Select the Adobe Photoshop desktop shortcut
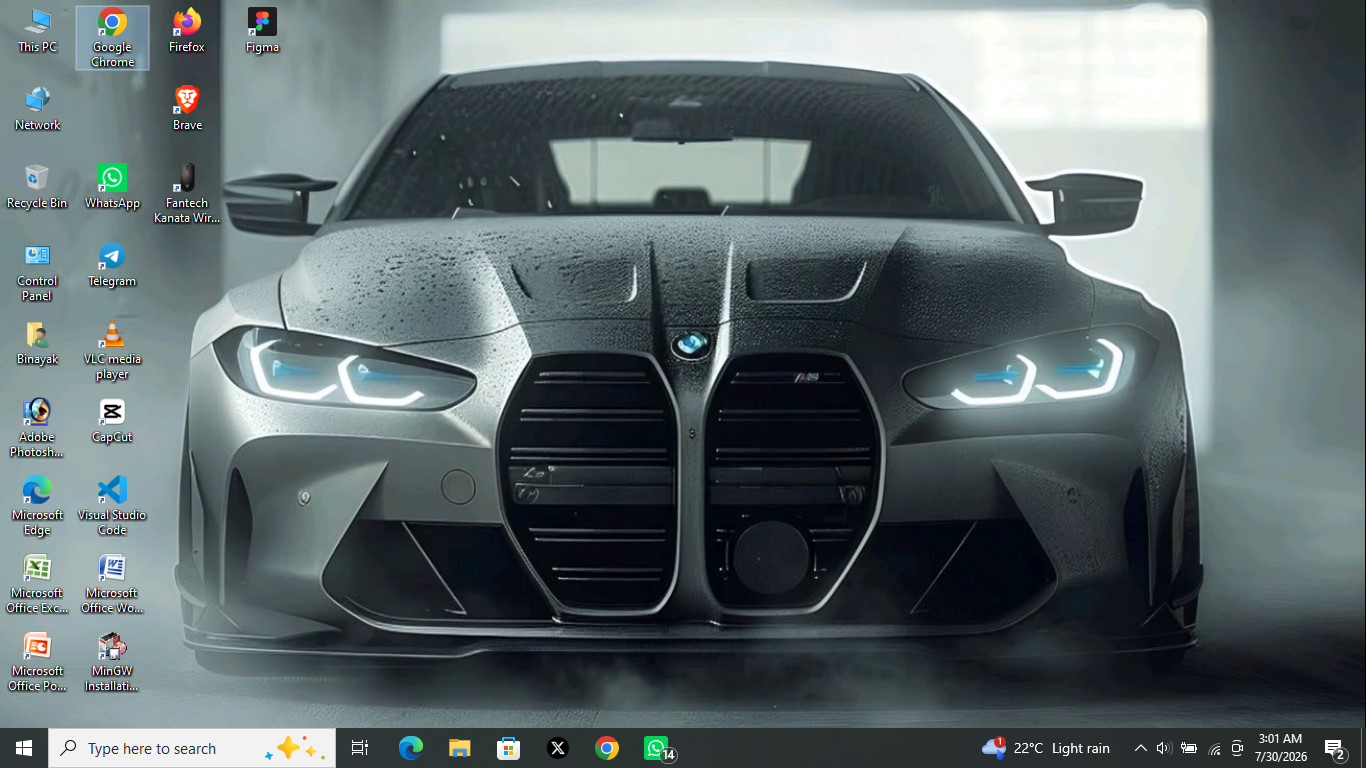The image size is (1366, 768). (38, 428)
